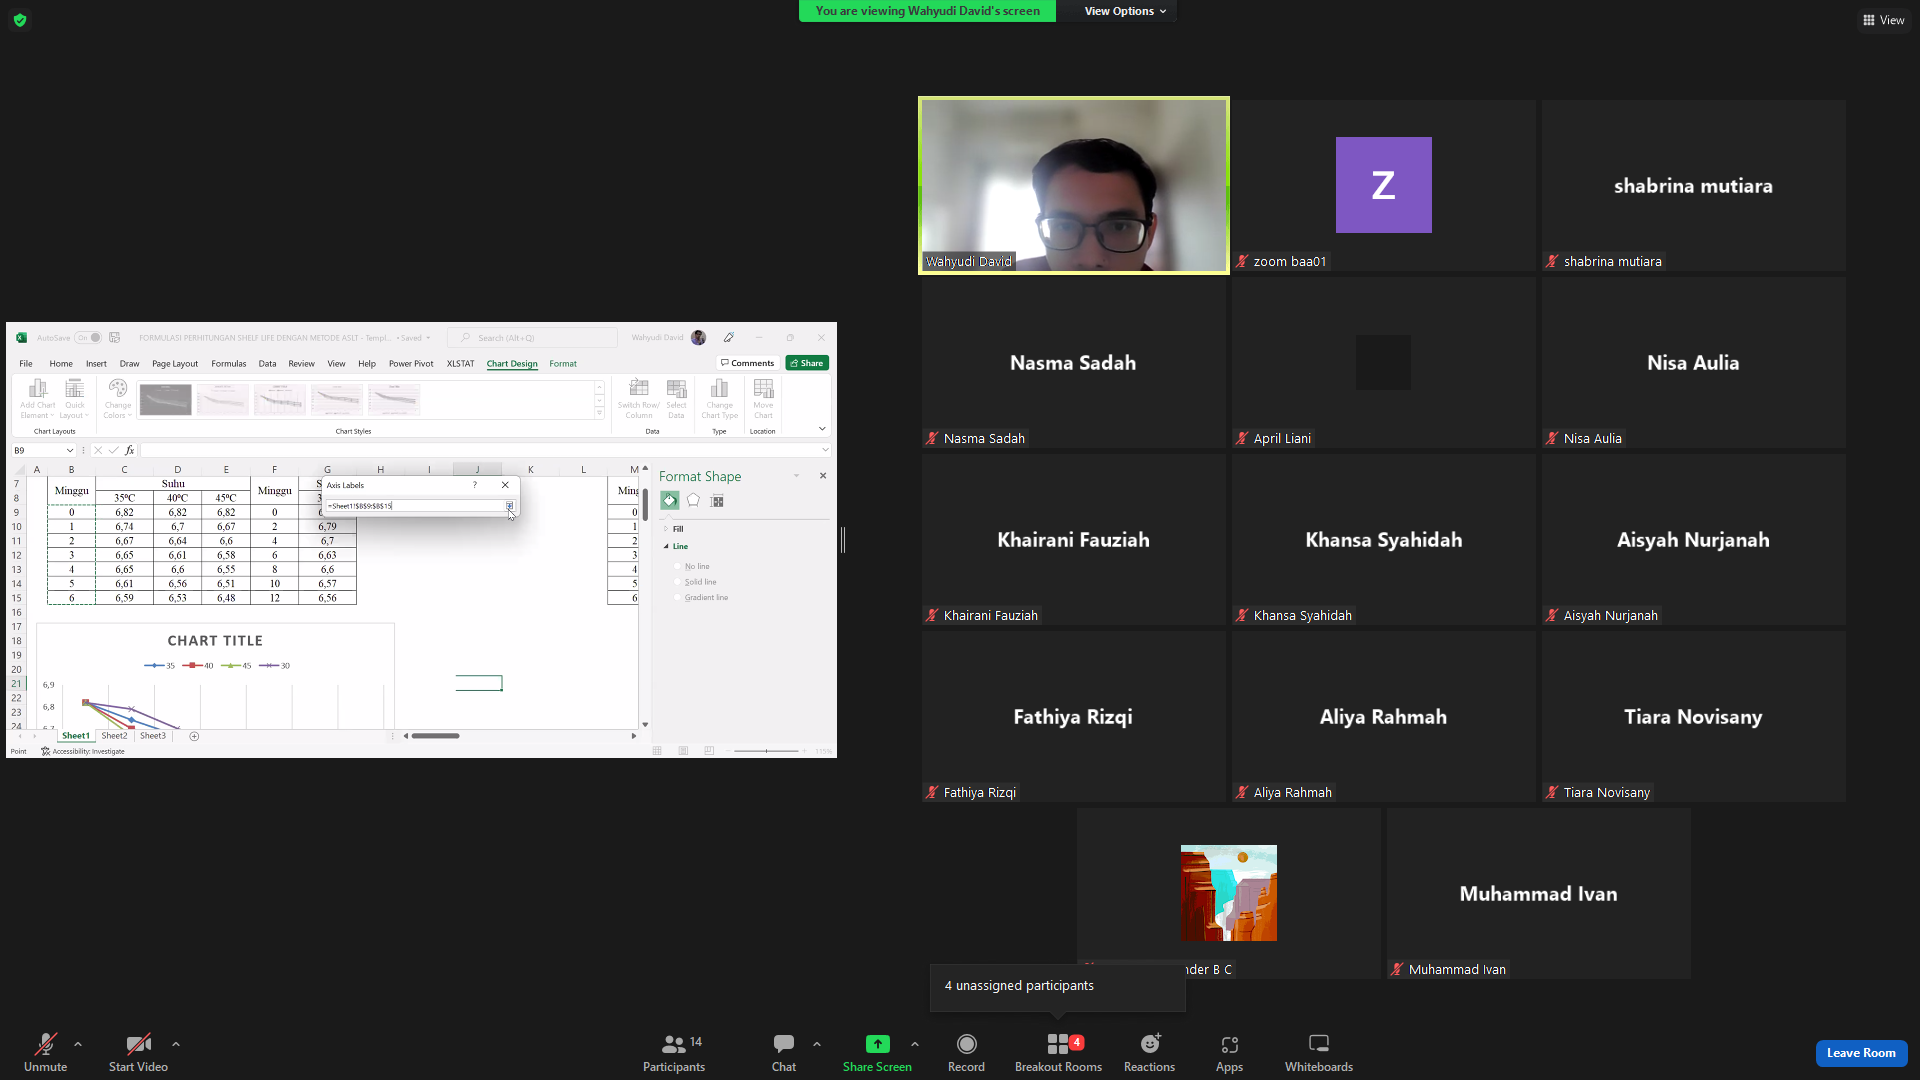This screenshot has height=1080, width=1920.
Task: Expand audio options arrow beside Unmute
Action: (78, 1044)
